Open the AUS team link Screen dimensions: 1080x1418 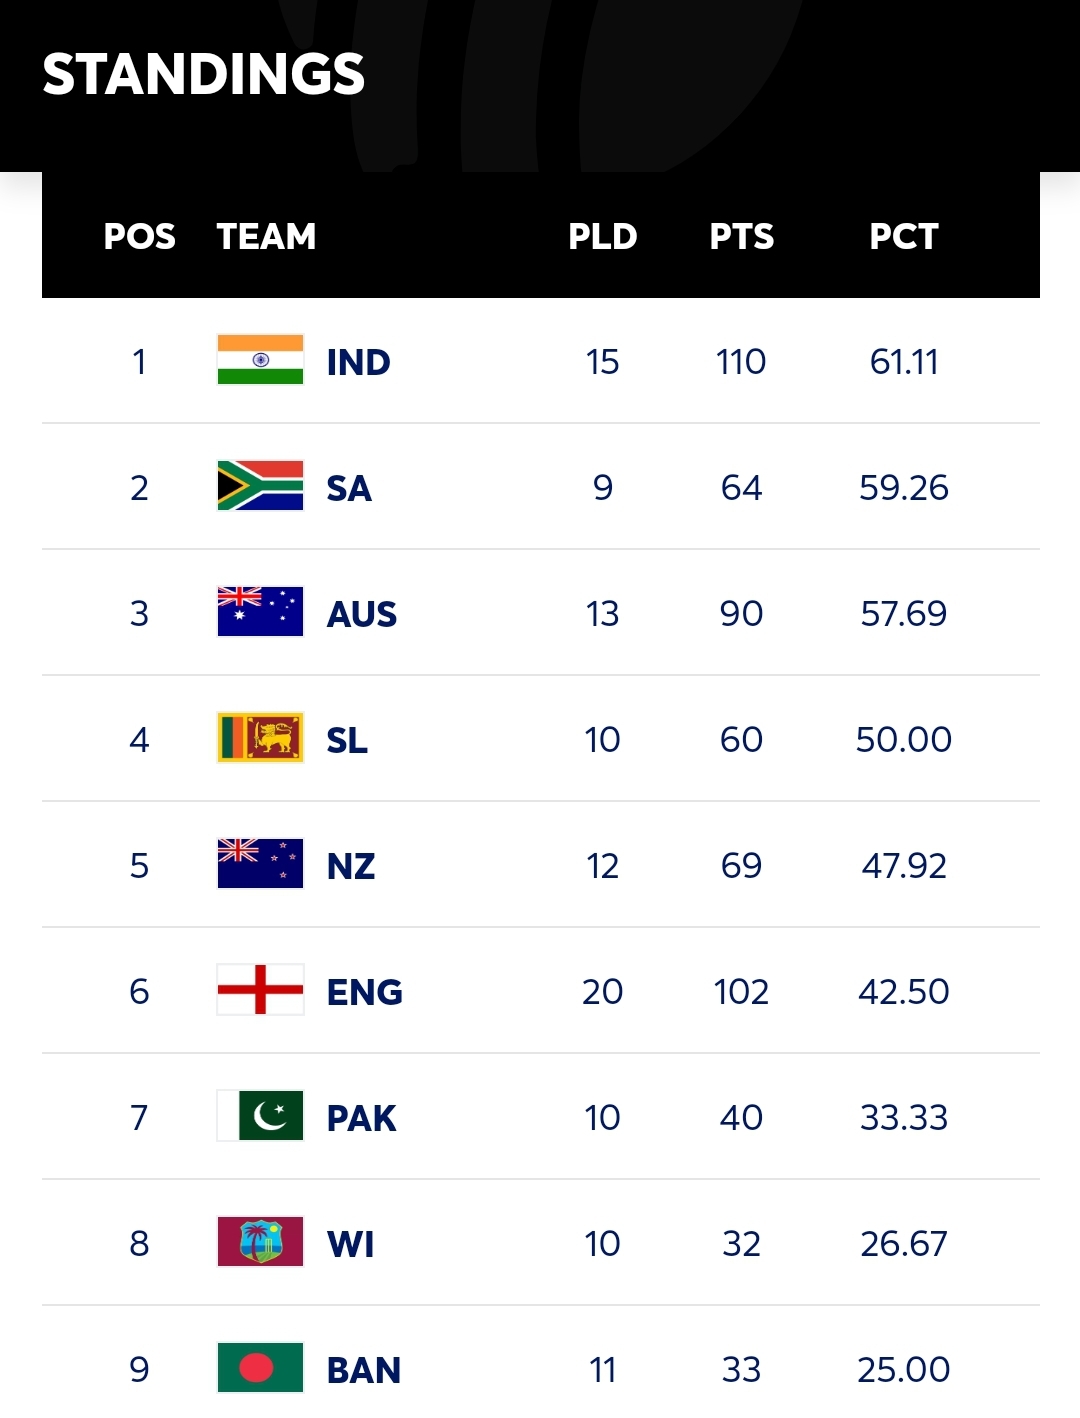362,614
